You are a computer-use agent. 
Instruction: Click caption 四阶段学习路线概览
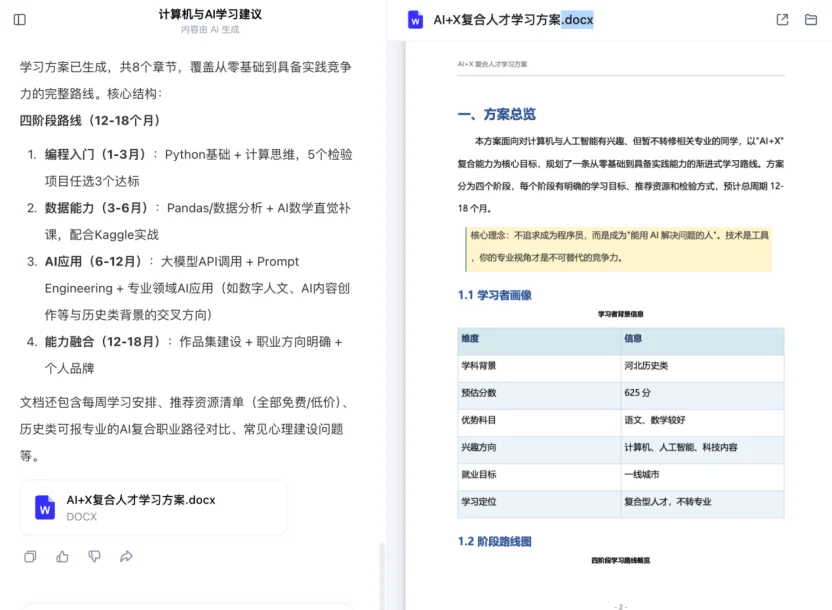click(620, 560)
